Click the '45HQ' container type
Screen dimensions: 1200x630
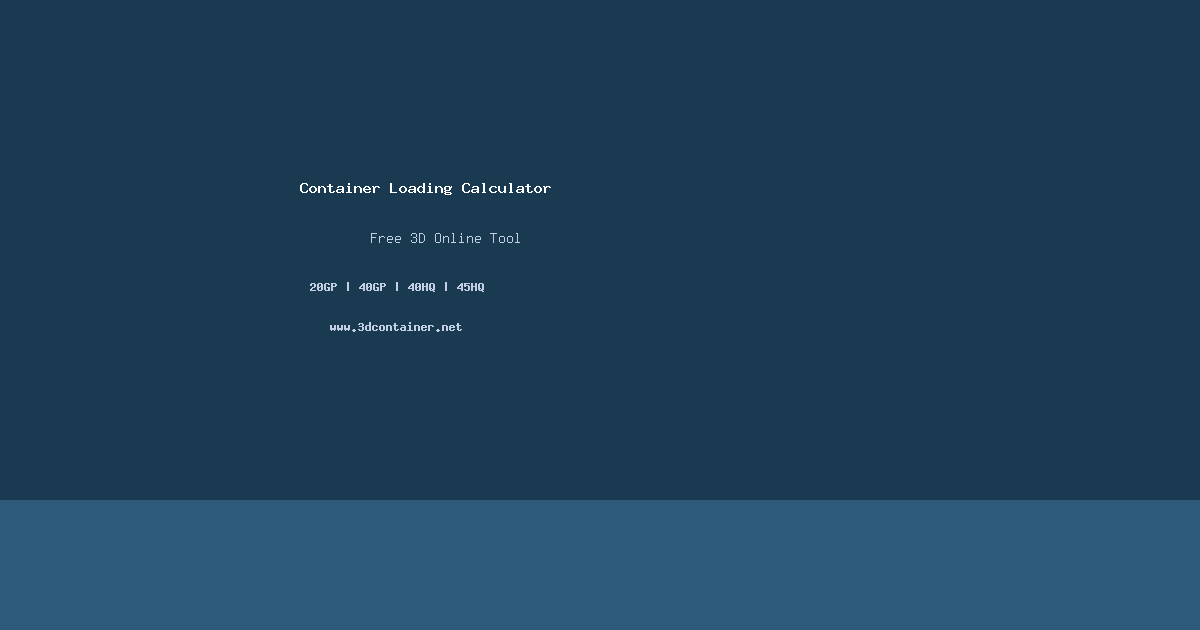click(470, 287)
